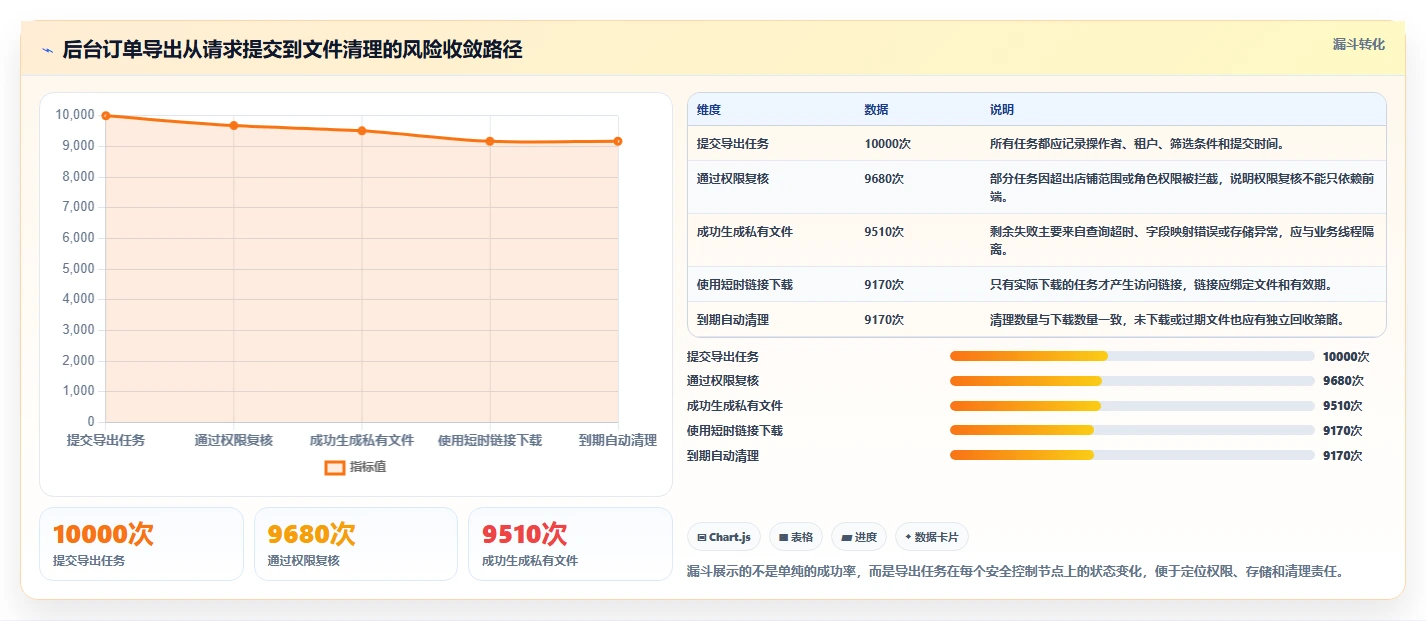
Task: Click the chart data point for 到期自动清理
Action: tap(618, 141)
